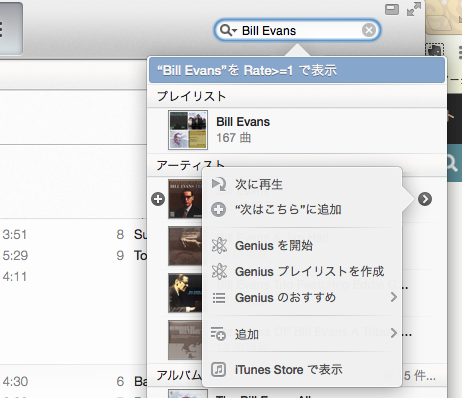Click track number 8 in the list
The height and width of the screenshot is (398, 462).
pos(120,235)
